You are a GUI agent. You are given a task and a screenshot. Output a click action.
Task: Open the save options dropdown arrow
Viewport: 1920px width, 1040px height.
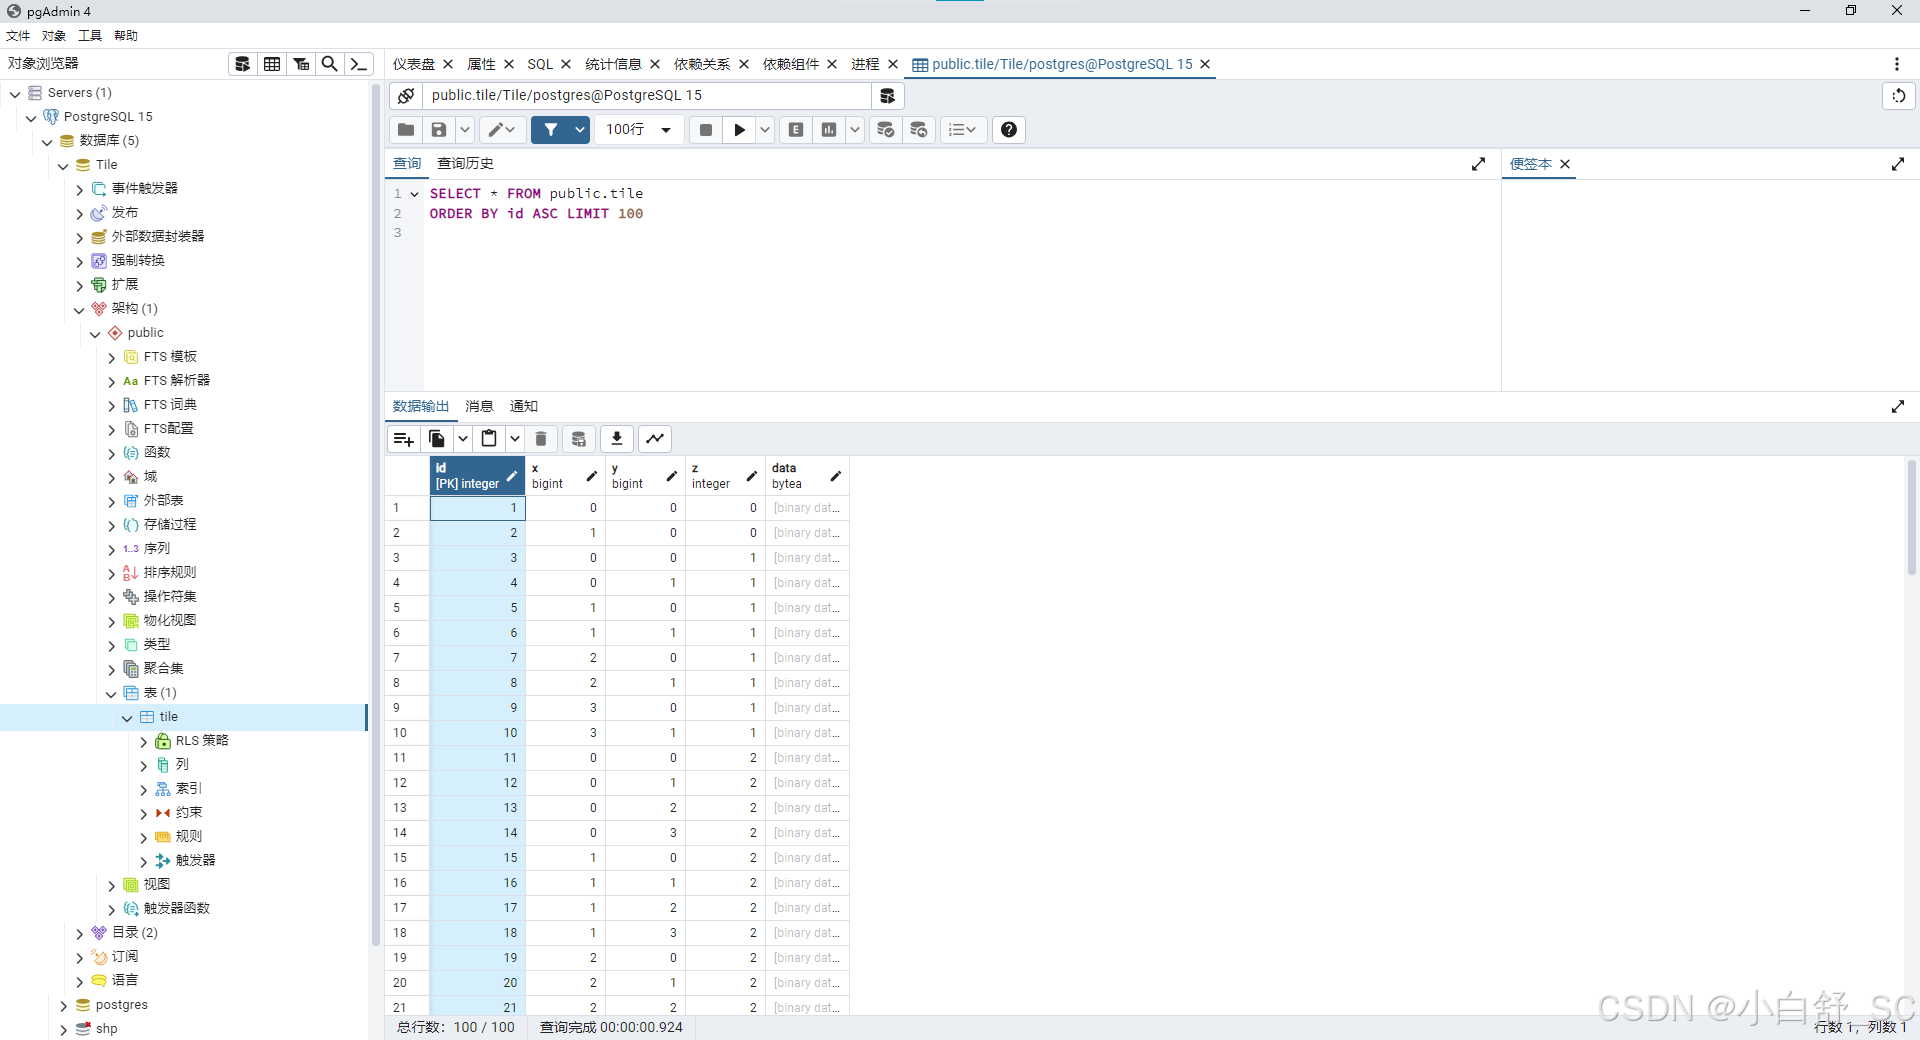pos(465,130)
